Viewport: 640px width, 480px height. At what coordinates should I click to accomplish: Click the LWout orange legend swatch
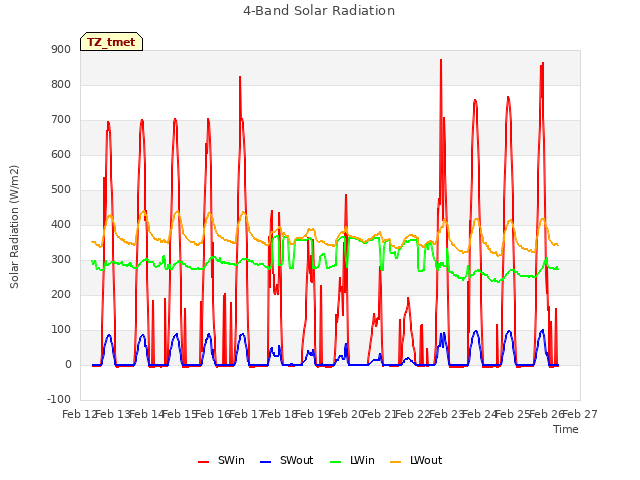pos(396,462)
